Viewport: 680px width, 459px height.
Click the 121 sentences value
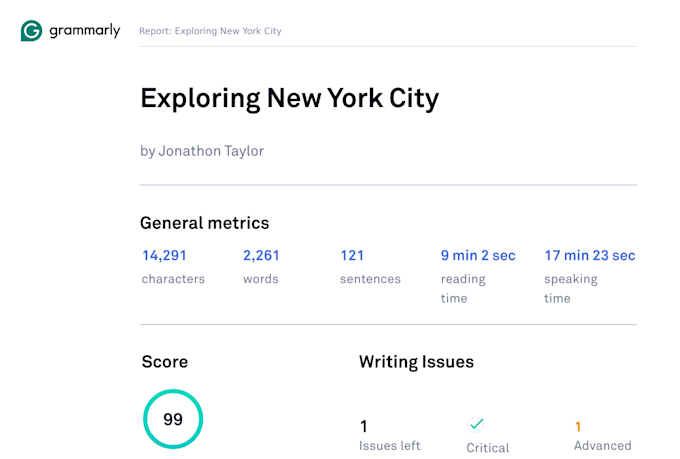[352, 256]
